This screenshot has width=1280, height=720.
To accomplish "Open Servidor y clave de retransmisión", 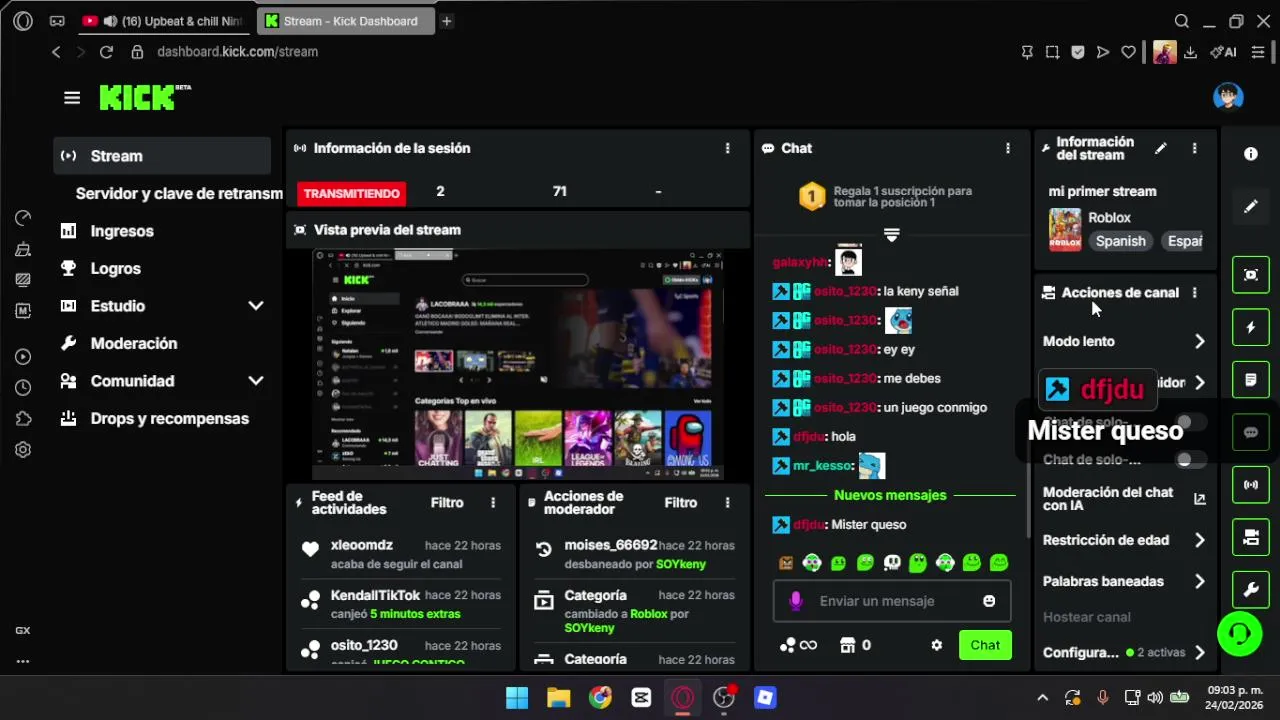I will point(179,194).
